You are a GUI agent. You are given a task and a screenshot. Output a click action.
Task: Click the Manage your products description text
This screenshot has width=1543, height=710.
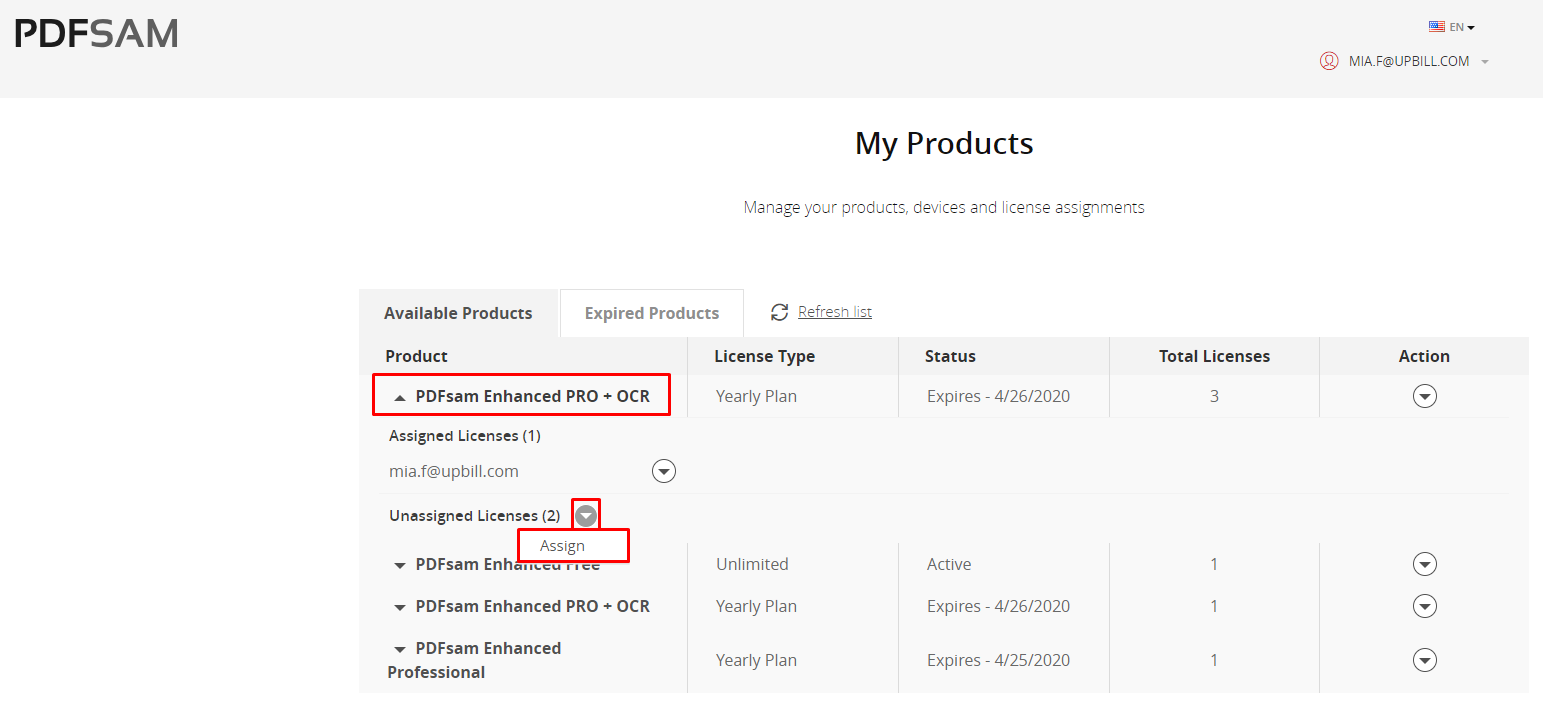coord(944,208)
